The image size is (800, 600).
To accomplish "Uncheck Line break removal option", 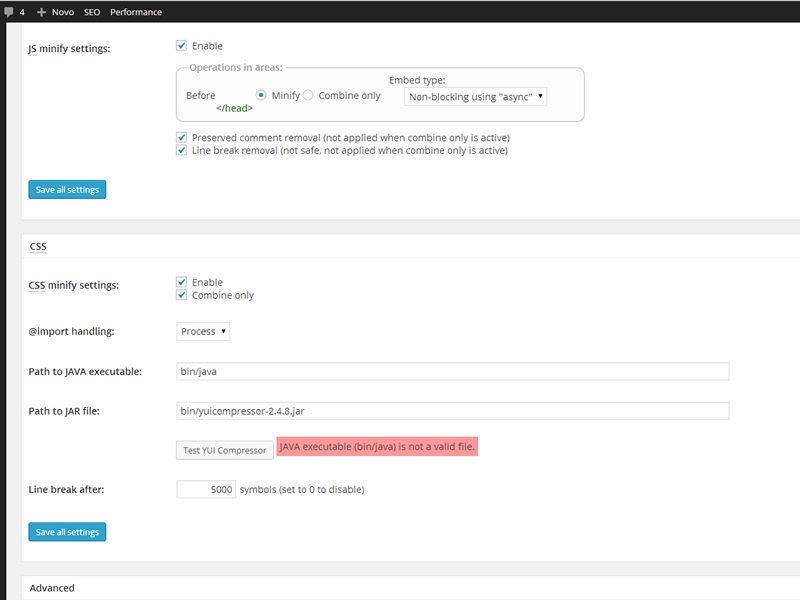I will click(181, 150).
